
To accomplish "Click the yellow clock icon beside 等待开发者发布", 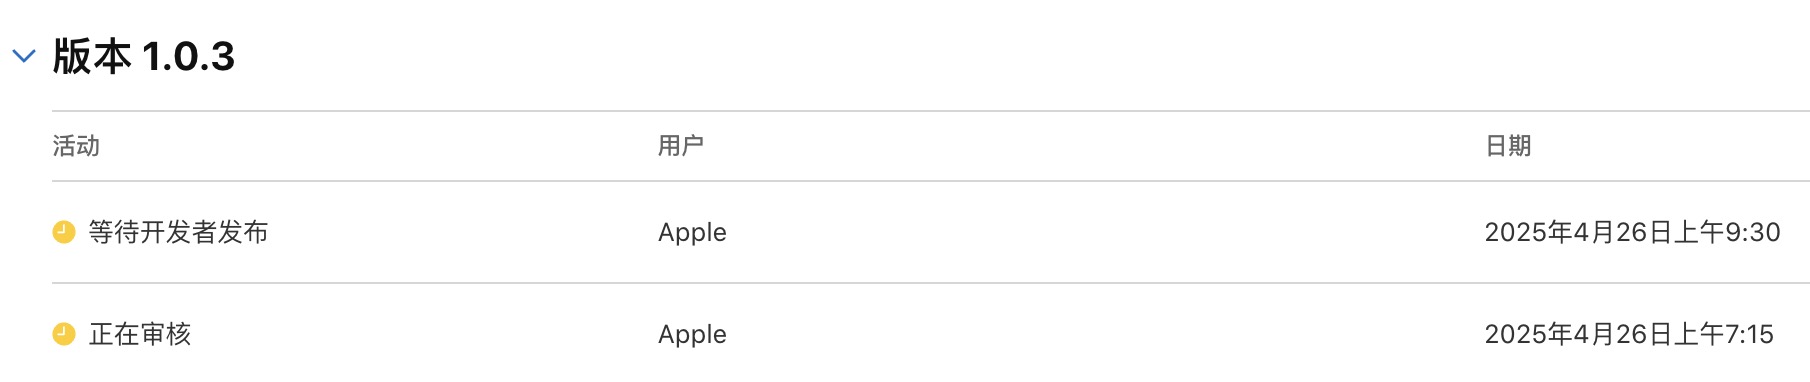I will [64, 232].
